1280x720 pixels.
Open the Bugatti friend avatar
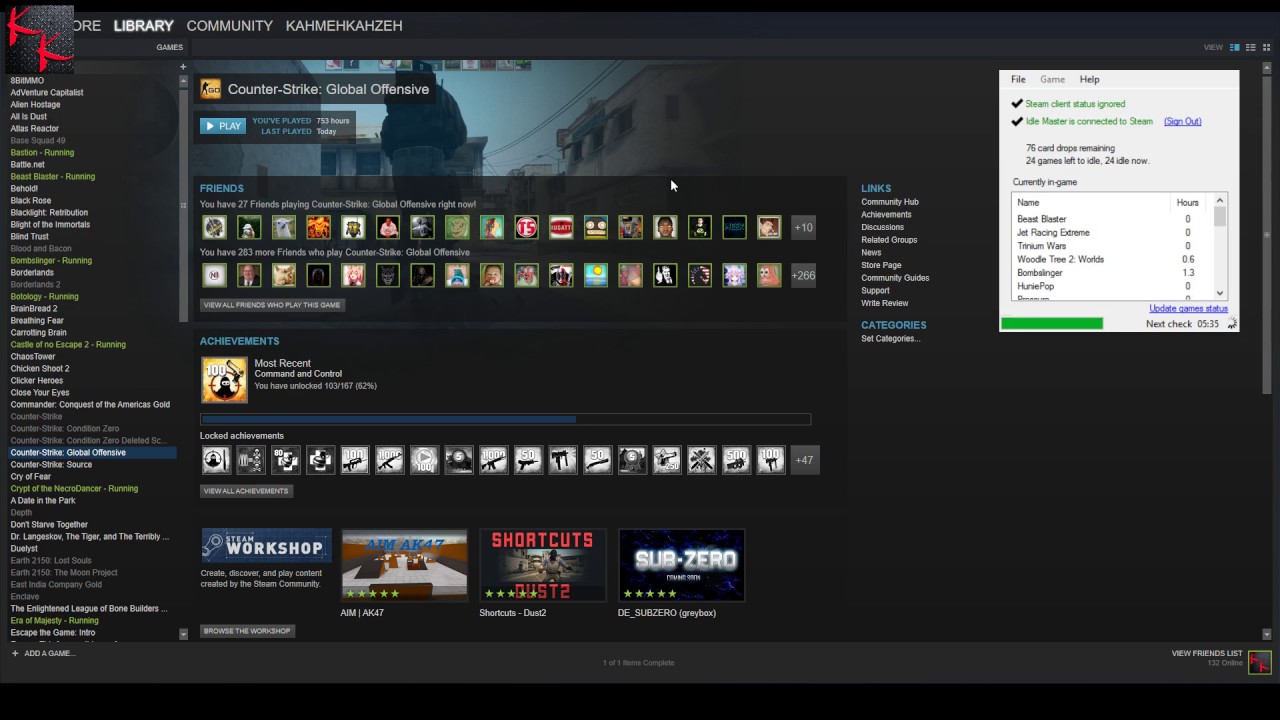(x=561, y=227)
